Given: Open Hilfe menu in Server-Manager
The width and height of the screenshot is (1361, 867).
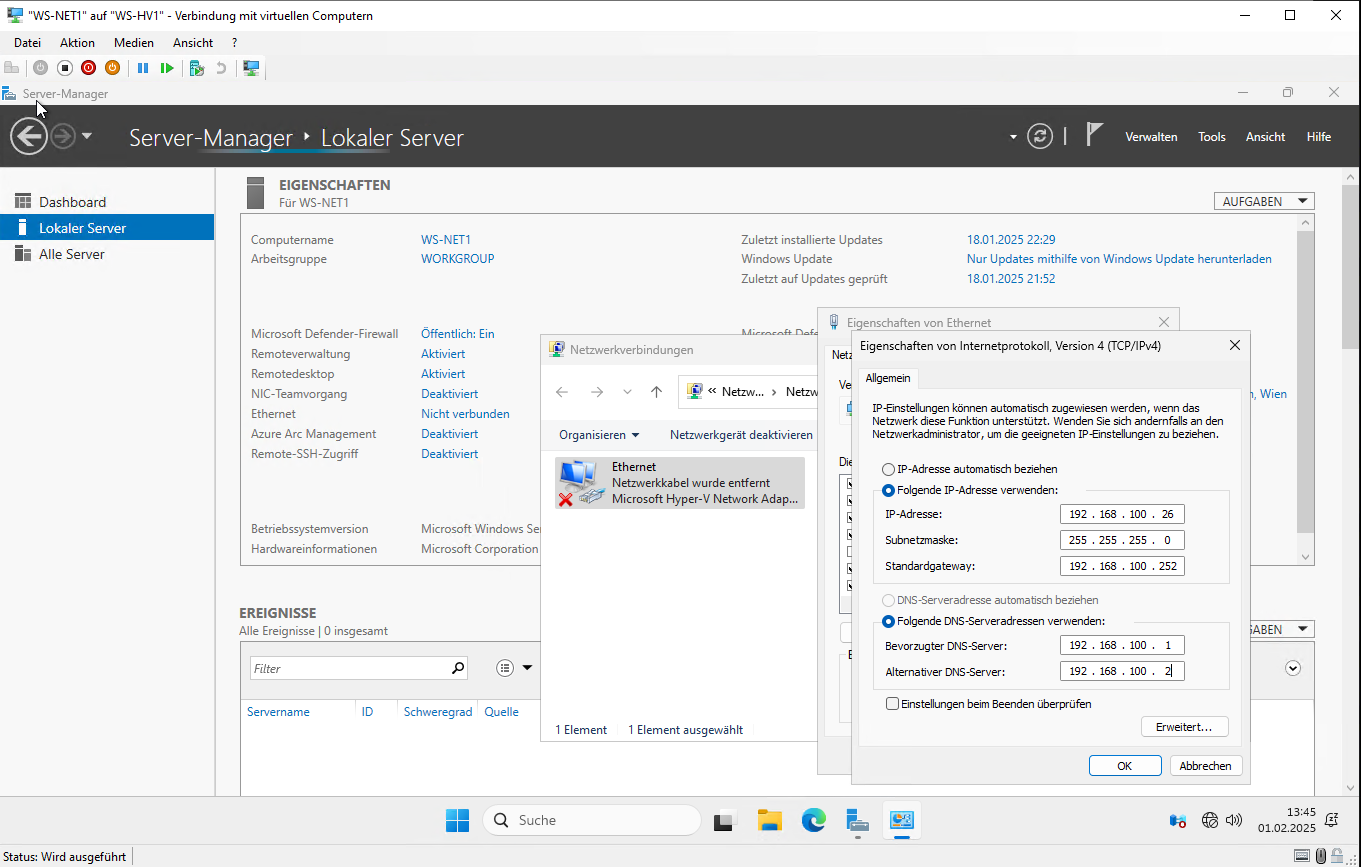Looking at the screenshot, I should 1319,137.
